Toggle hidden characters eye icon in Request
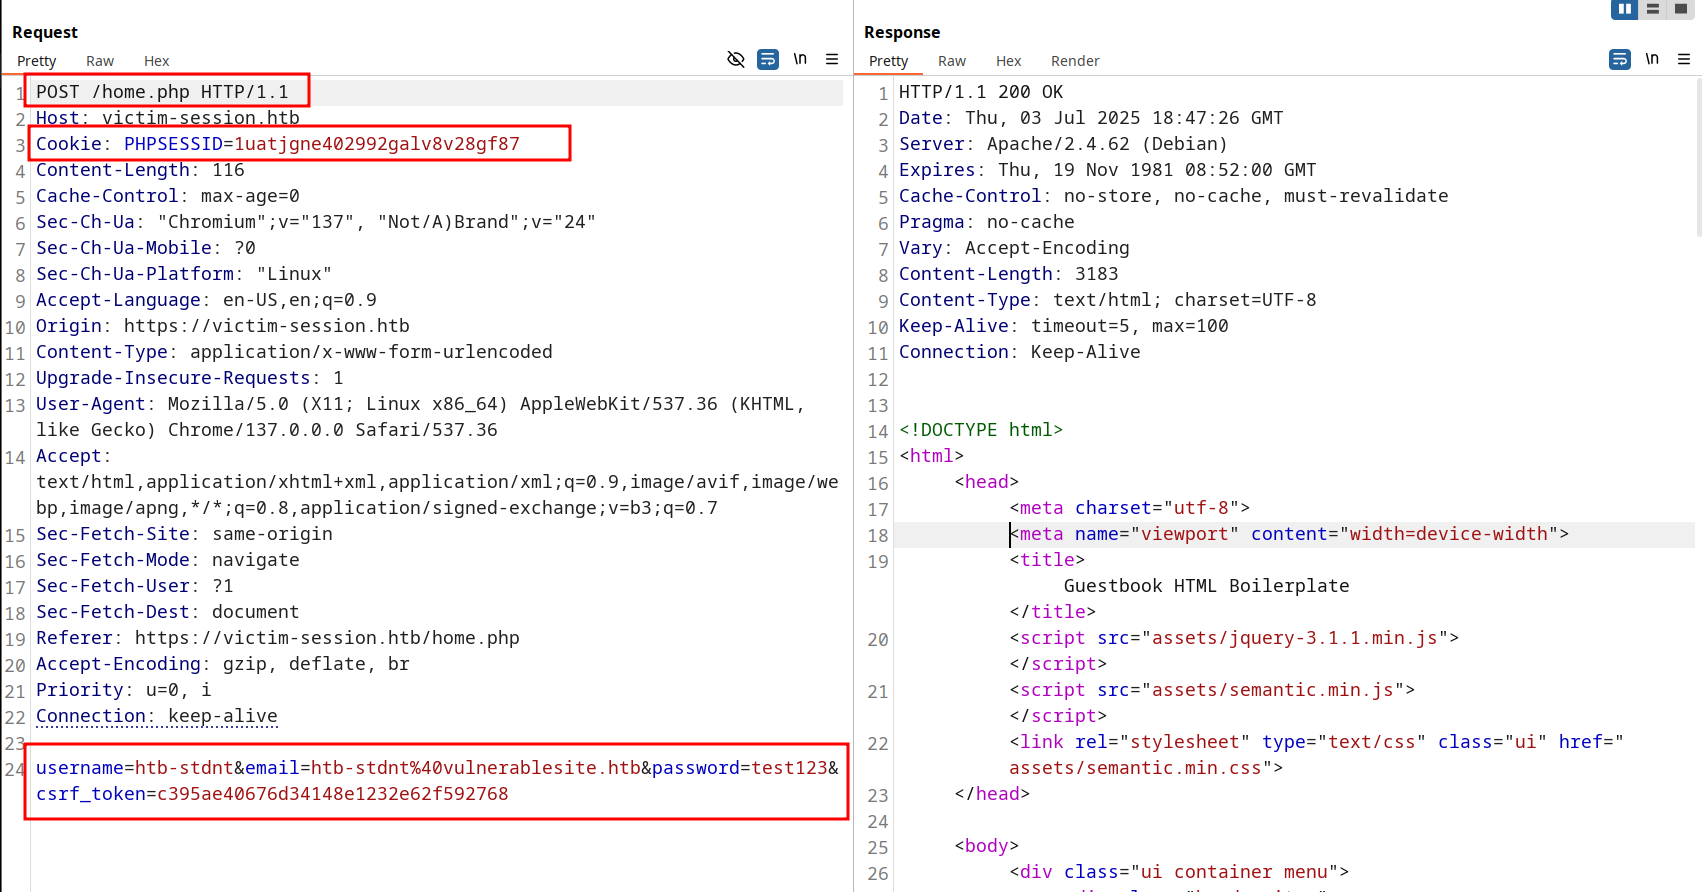The image size is (1702, 892). pyautogui.click(x=736, y=59)
